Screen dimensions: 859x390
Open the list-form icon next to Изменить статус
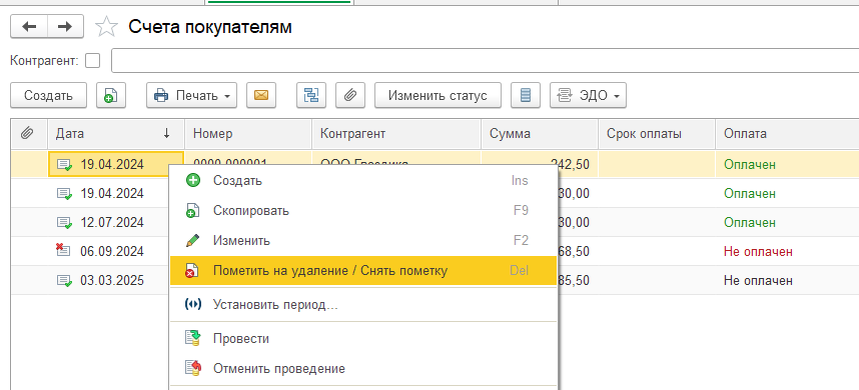pyautogui.click(x=525, y=95)
